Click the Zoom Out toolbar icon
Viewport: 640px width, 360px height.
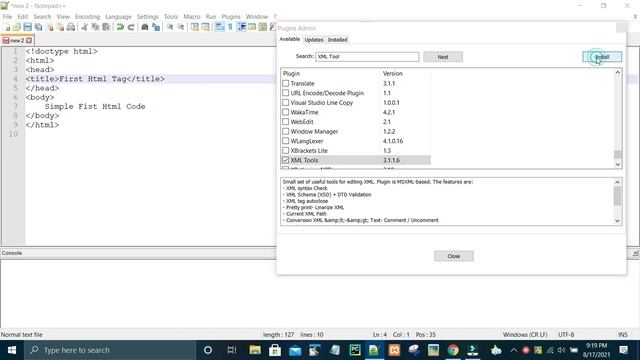click(180, 27)
